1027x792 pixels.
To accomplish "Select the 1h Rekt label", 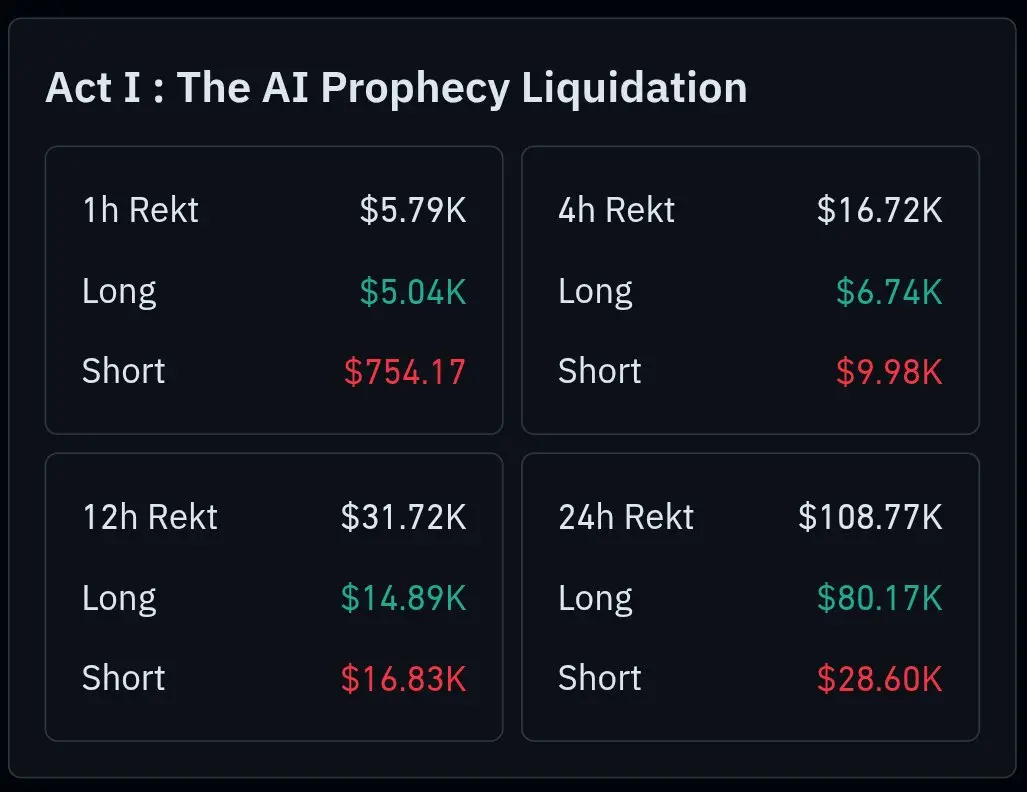I will (140, 210).
